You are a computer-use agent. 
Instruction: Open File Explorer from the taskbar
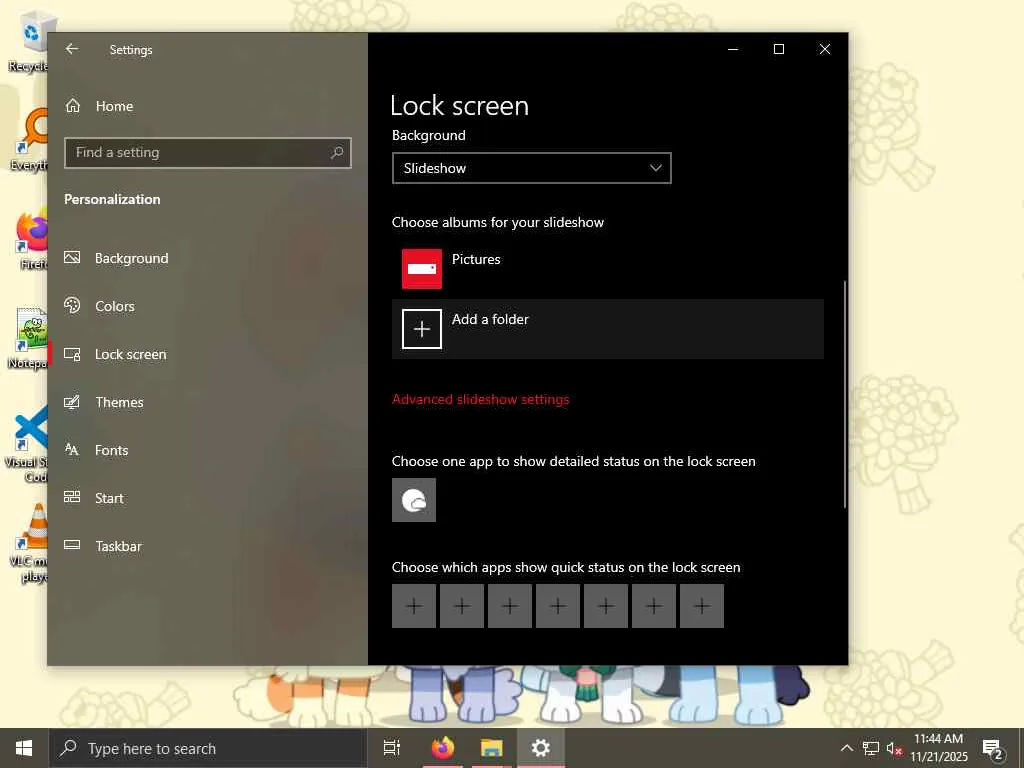[492, 748]
